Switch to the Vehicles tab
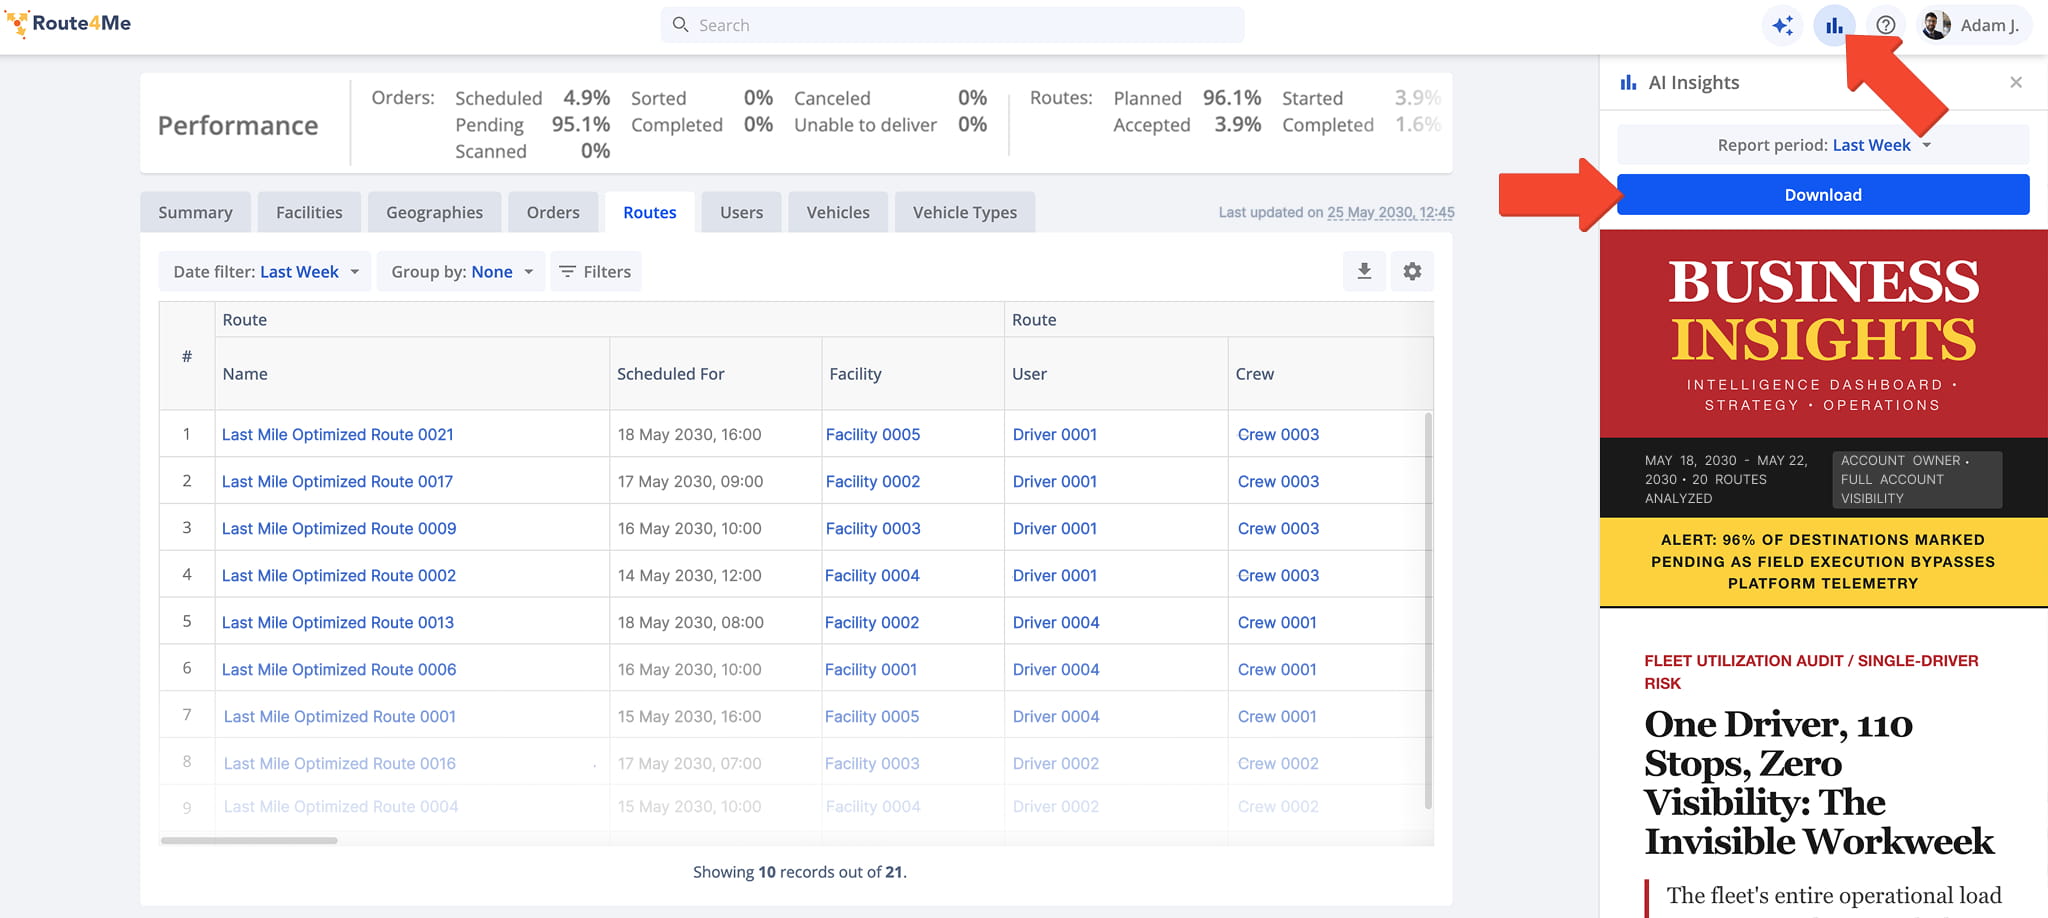The width and height of the screenshot is (2048, 918). (838, 212)
